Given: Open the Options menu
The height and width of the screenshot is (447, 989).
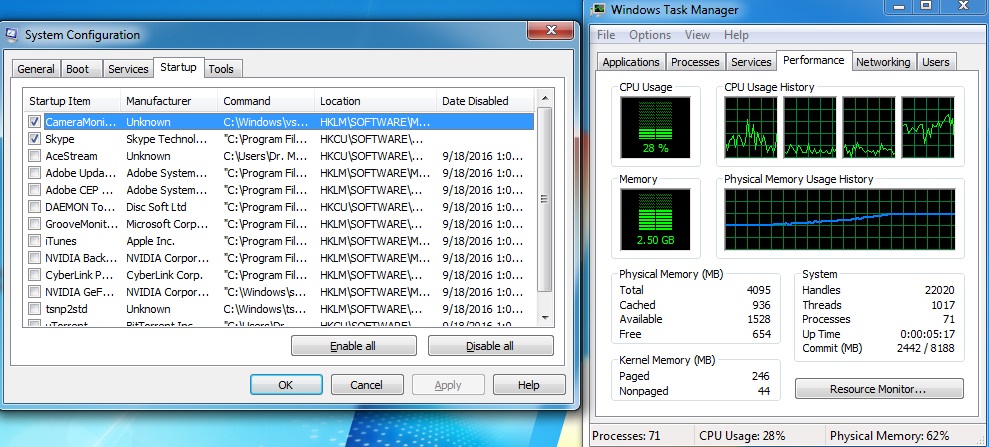Looking at the screenshot, I should point(650,35).
